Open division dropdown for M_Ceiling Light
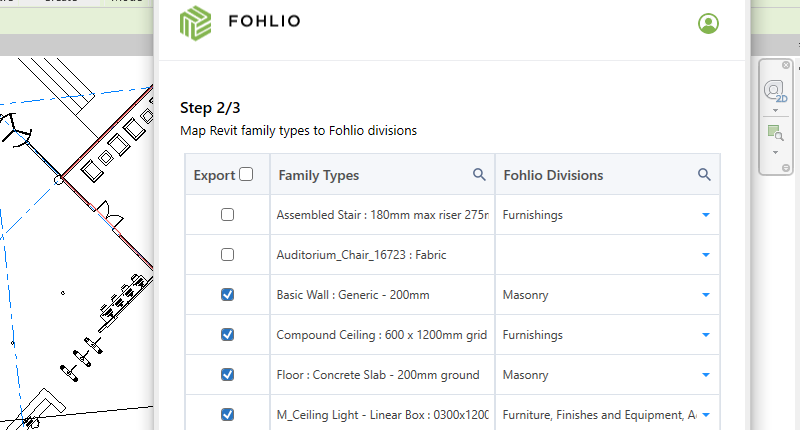 click(706, 415)
